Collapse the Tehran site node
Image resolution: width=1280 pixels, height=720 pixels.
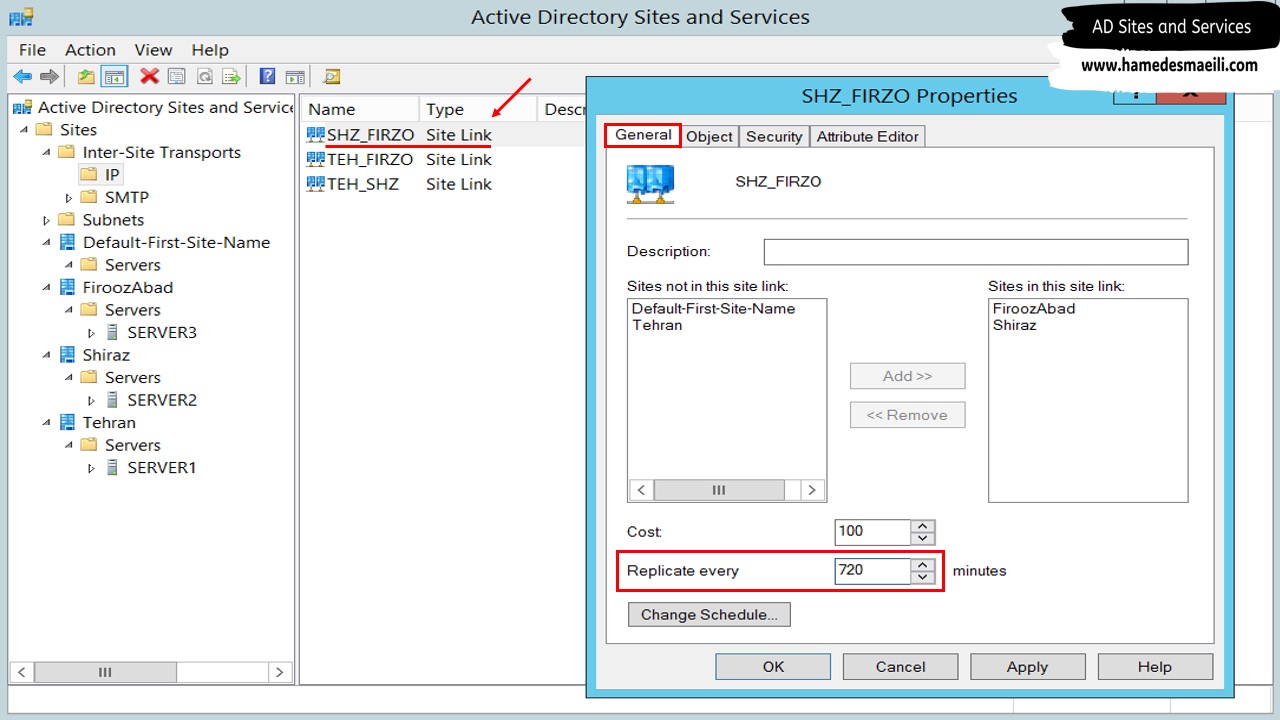pyautogui.click(x=46, y=422)
